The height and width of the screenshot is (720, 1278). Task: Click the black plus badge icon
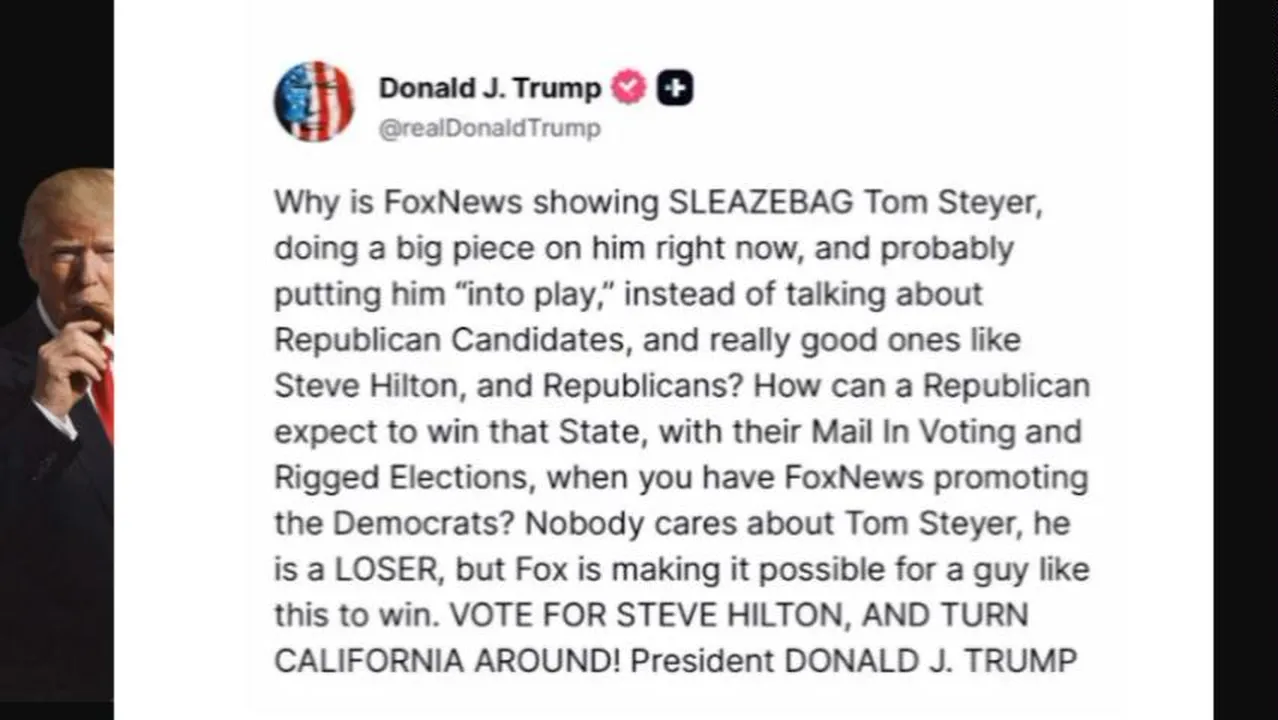point(675,88)
